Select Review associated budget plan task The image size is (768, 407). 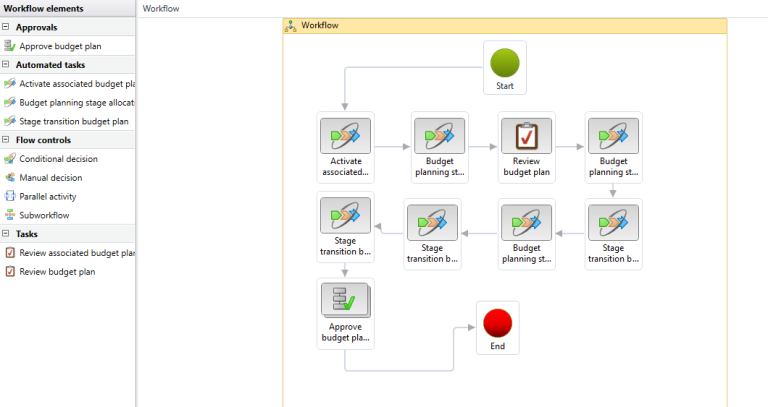[76, 253]
